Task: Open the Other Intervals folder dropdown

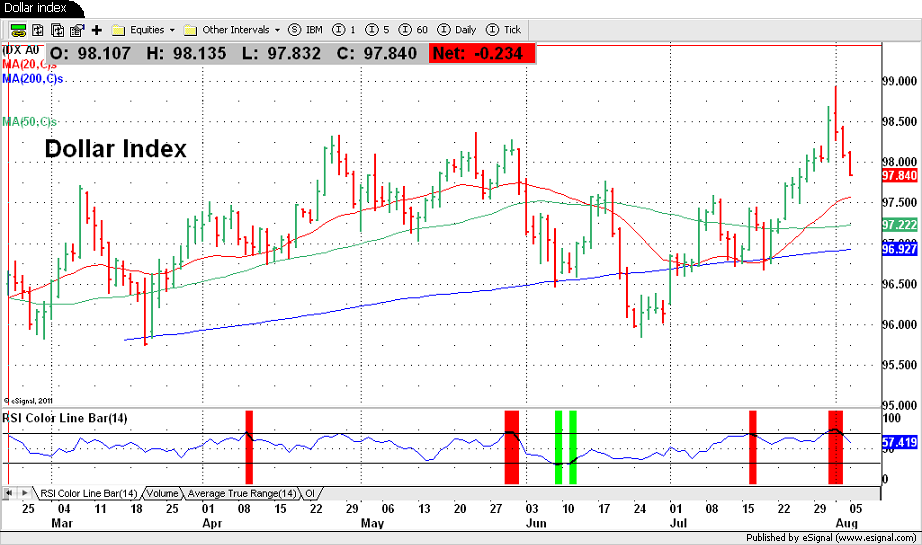Action: coord(232,30)
